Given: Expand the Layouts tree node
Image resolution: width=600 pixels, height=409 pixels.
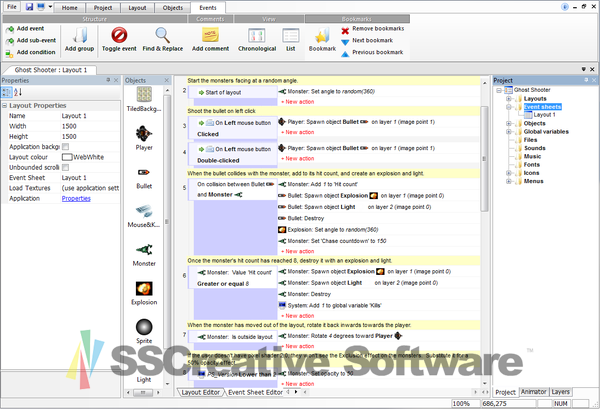Looking at the screenshot, I should (509, 99).
